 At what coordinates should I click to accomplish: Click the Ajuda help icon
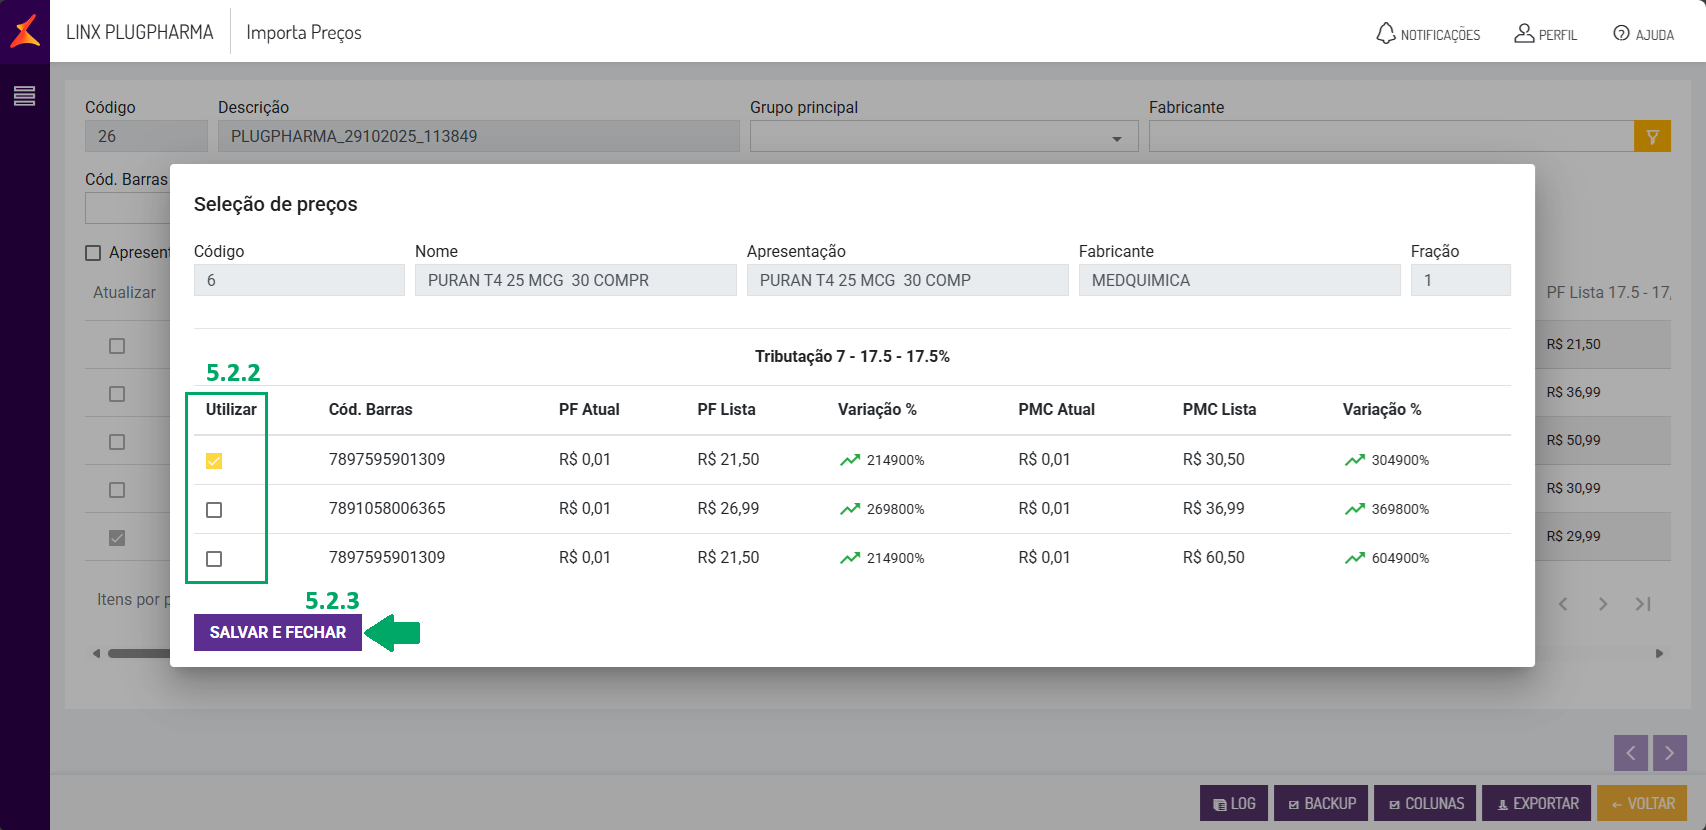tap(1621, 33)
